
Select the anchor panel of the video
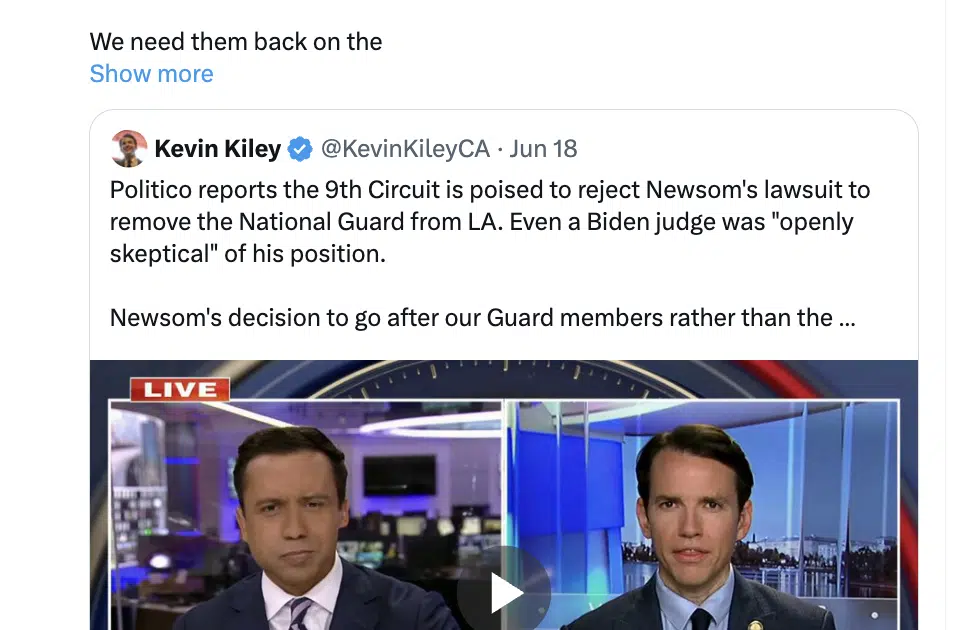pyautogui.click(x=306, y=515)
